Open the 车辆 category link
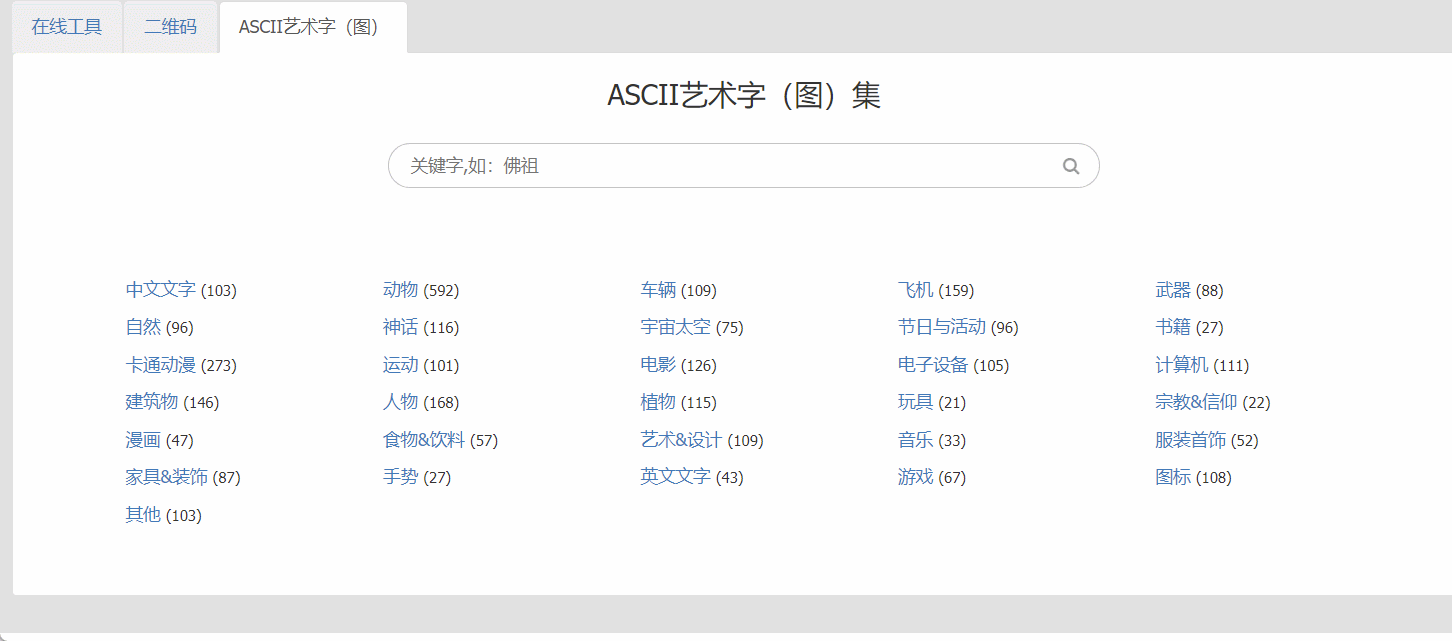Image resolution: width=1452 pixels, height=641 pixels. [x=658, y=290]
